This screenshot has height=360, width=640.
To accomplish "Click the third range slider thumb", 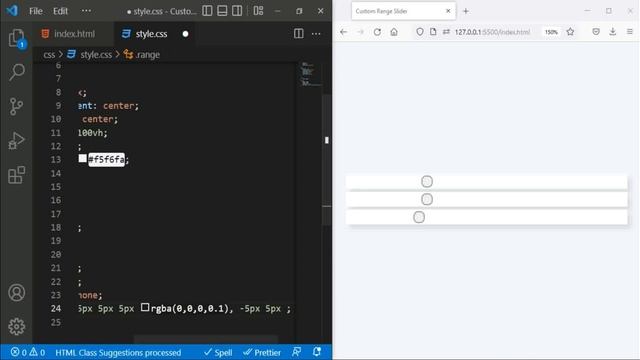I will coord(419,217).
